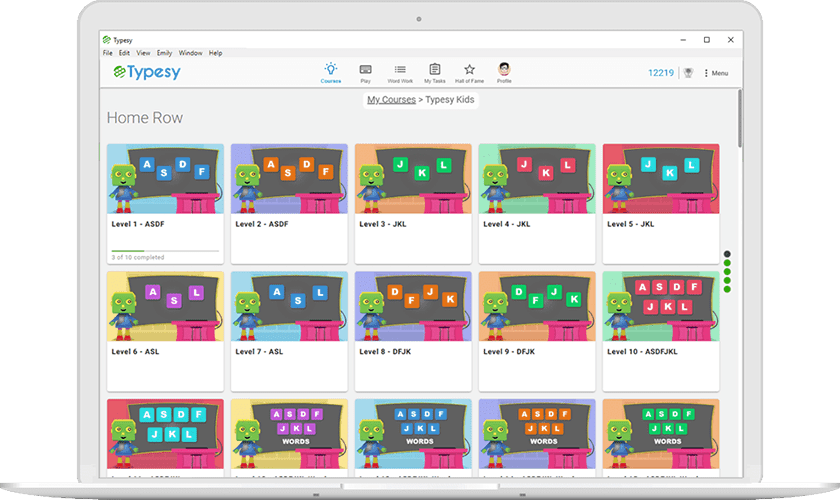Close the Typesy window
The image size is (840, 500).
click(731, 40)
